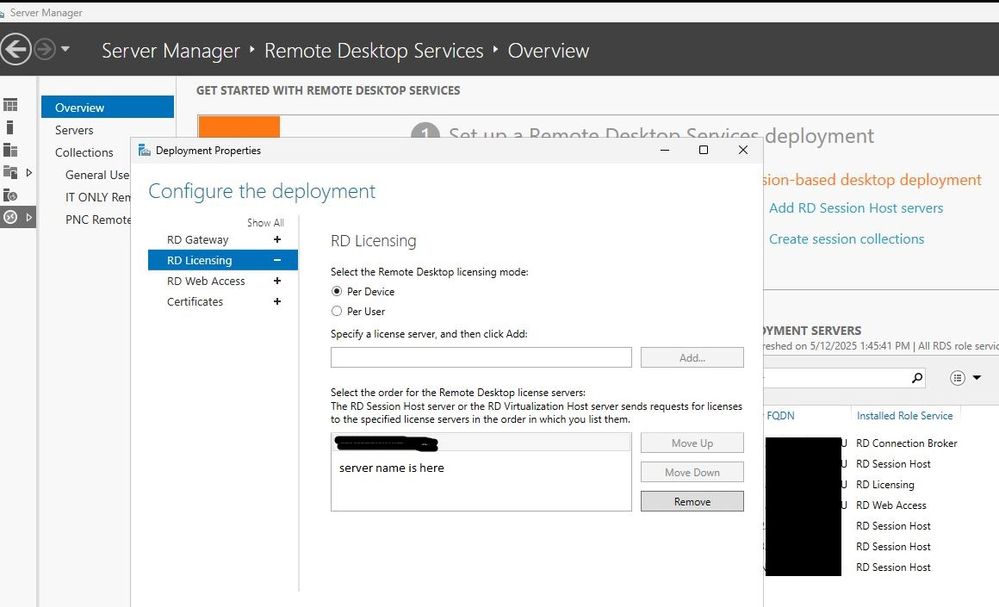Select Certificates in the deployment list
This screenshot has width=999, height=607.
(195, 301)
